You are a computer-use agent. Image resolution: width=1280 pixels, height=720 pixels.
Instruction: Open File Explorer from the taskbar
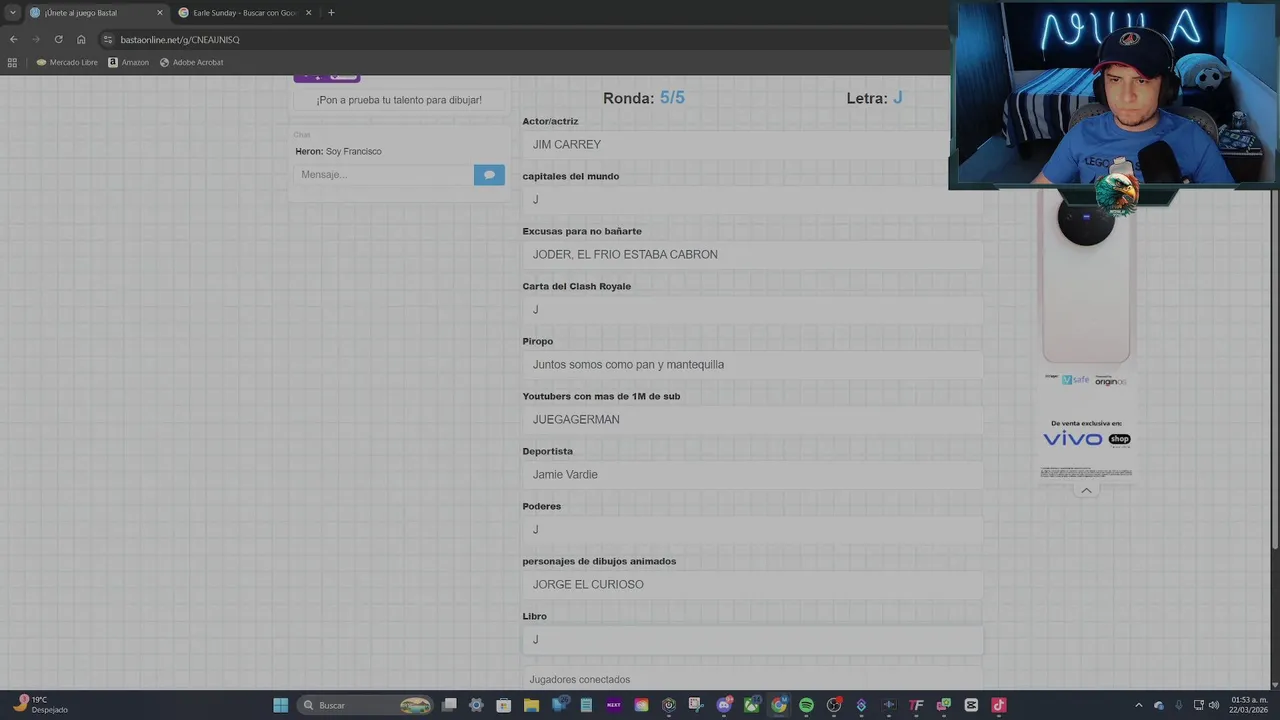point(531,705)
